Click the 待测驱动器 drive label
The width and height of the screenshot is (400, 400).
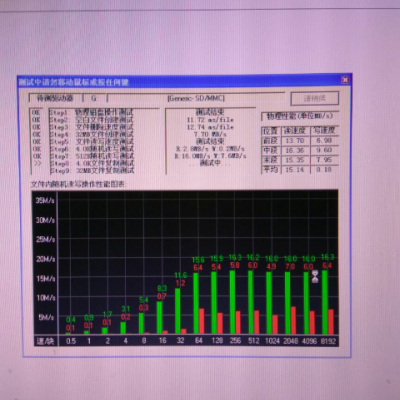click(x=55, y=98)
